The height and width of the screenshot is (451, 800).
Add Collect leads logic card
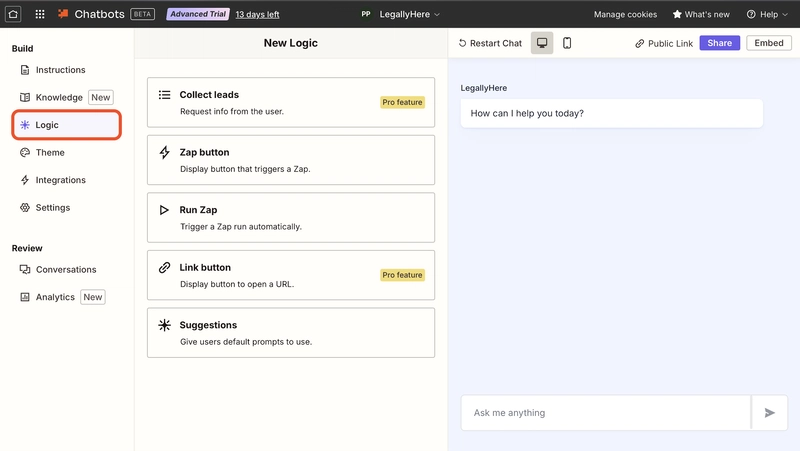tap(291, 102)
